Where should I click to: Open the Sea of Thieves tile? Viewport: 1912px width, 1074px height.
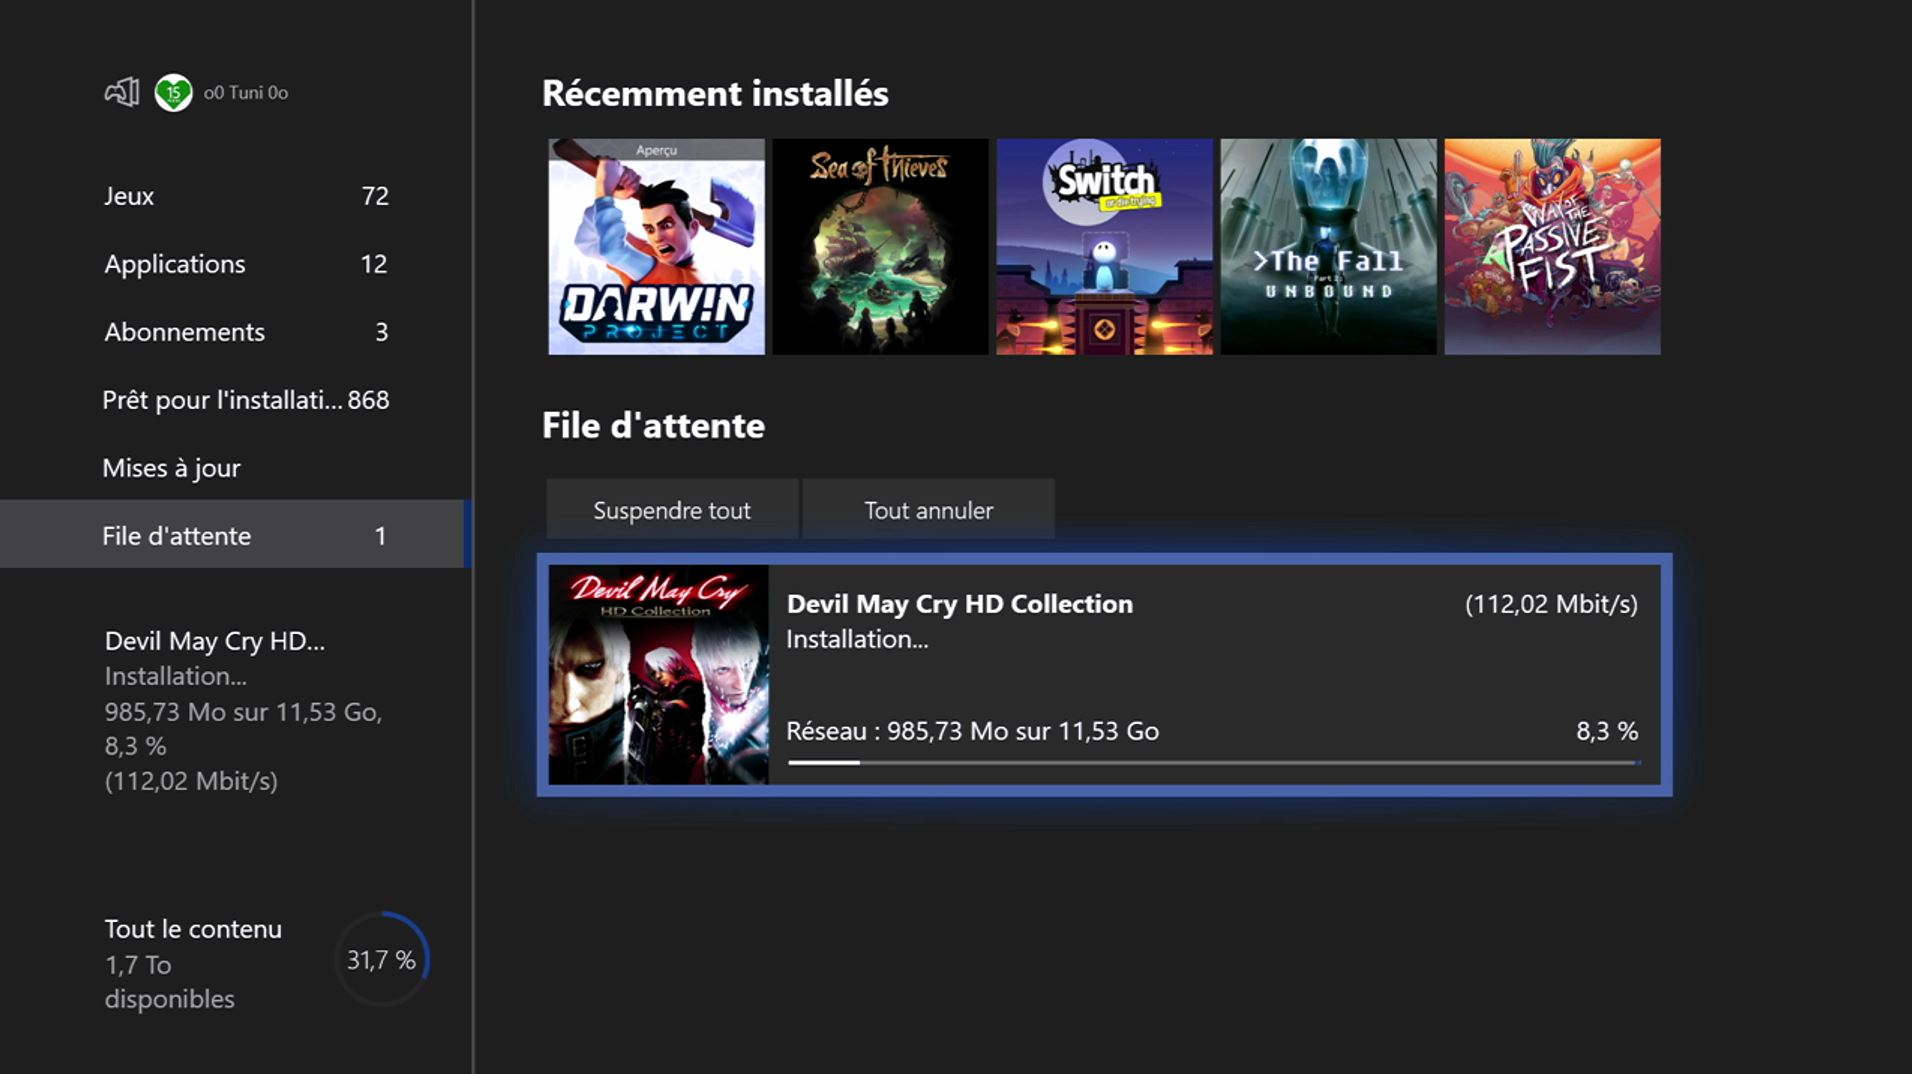point(880,247)
